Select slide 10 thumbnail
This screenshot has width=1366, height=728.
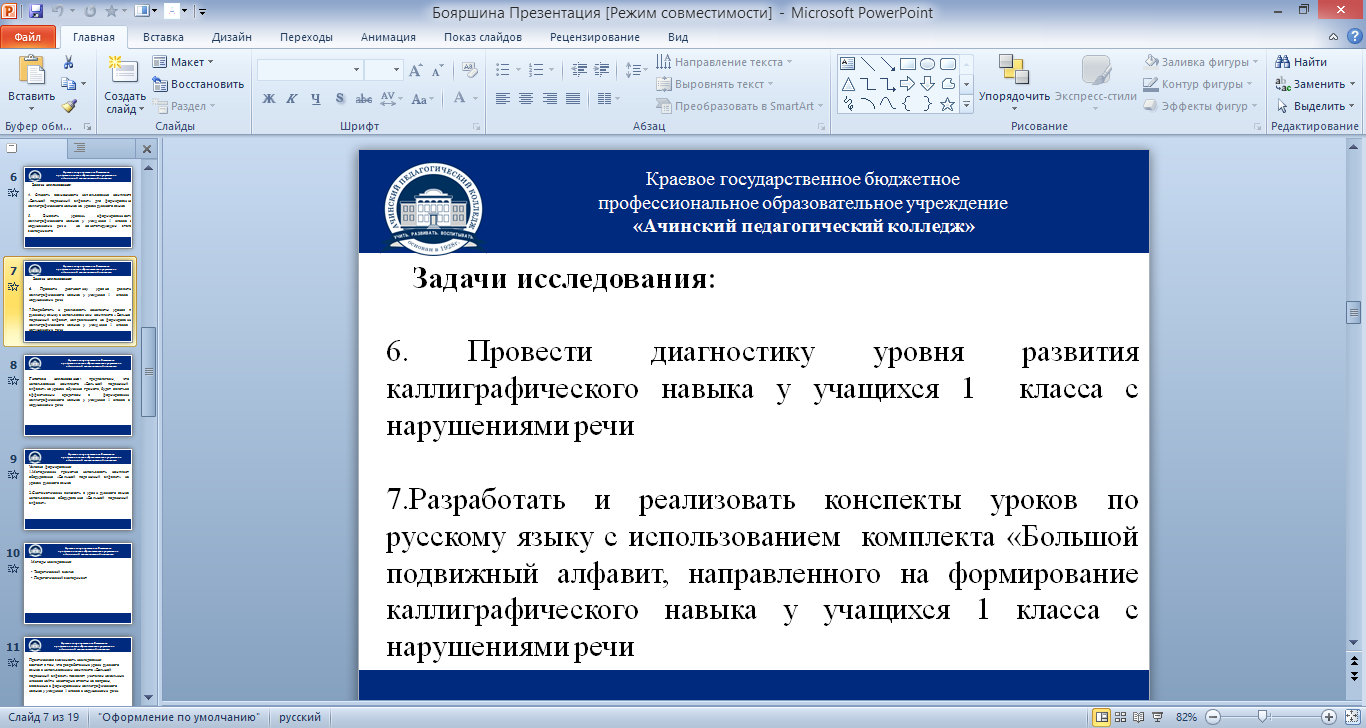pyautogui.click(x=78, y=583)
